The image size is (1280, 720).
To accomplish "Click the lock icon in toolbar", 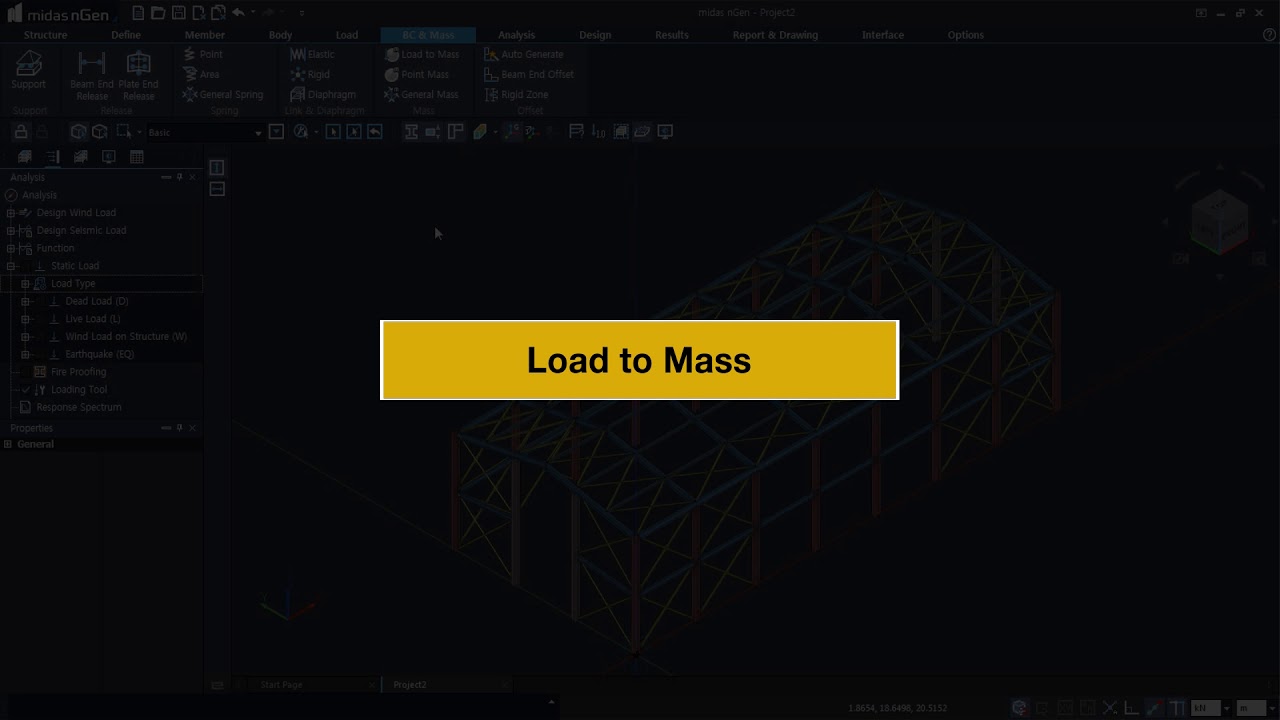I will pyautogui.click(x=21, y=132).
